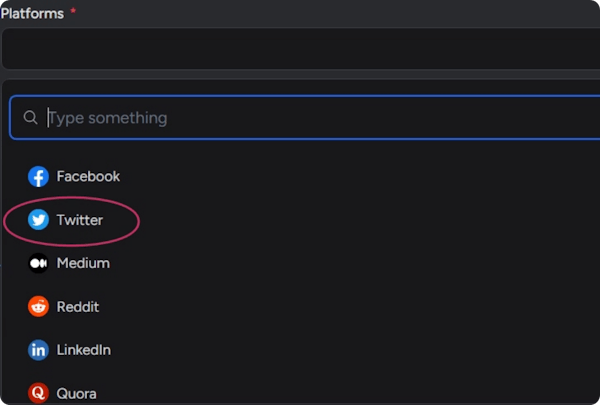Viewport: 600px width, 405px height.
Task: Click the Reddit alien icon
Action: click(38, 307)
